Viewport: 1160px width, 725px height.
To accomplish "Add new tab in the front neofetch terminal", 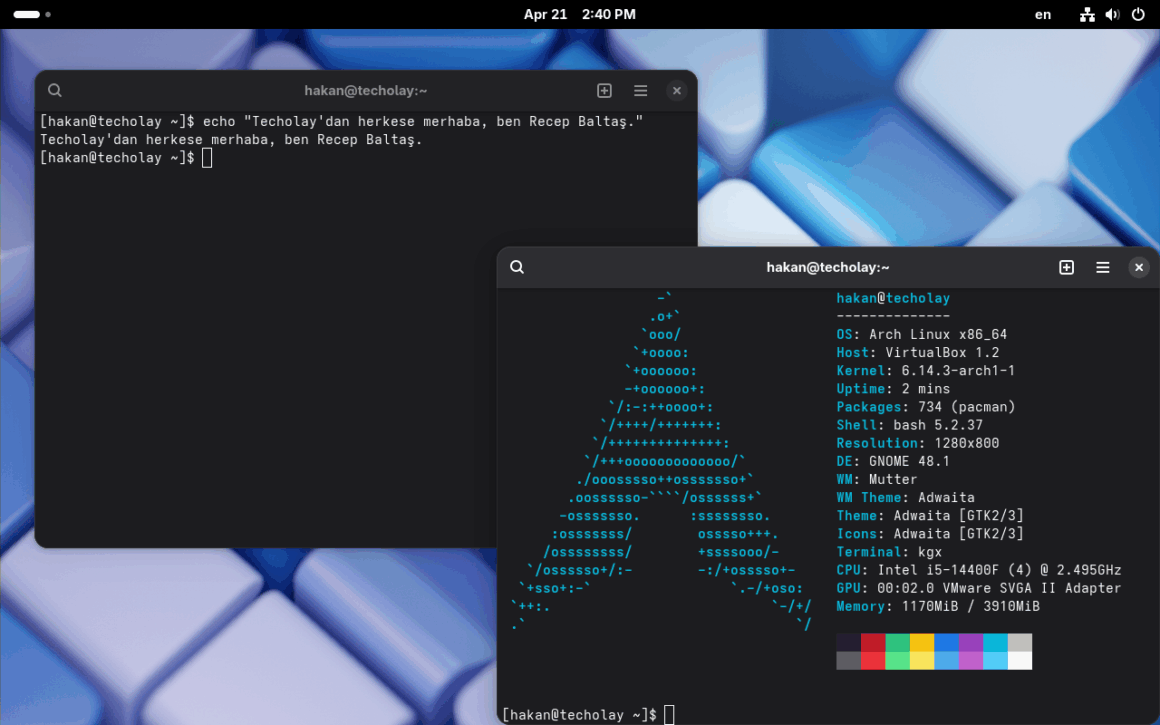I will [x=1066, y=267].
